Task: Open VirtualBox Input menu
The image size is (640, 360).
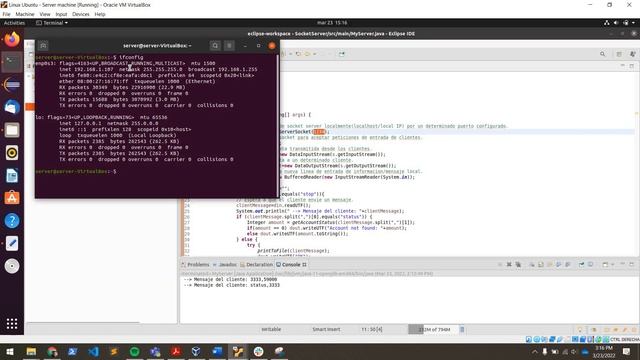Action: (61, 14)
